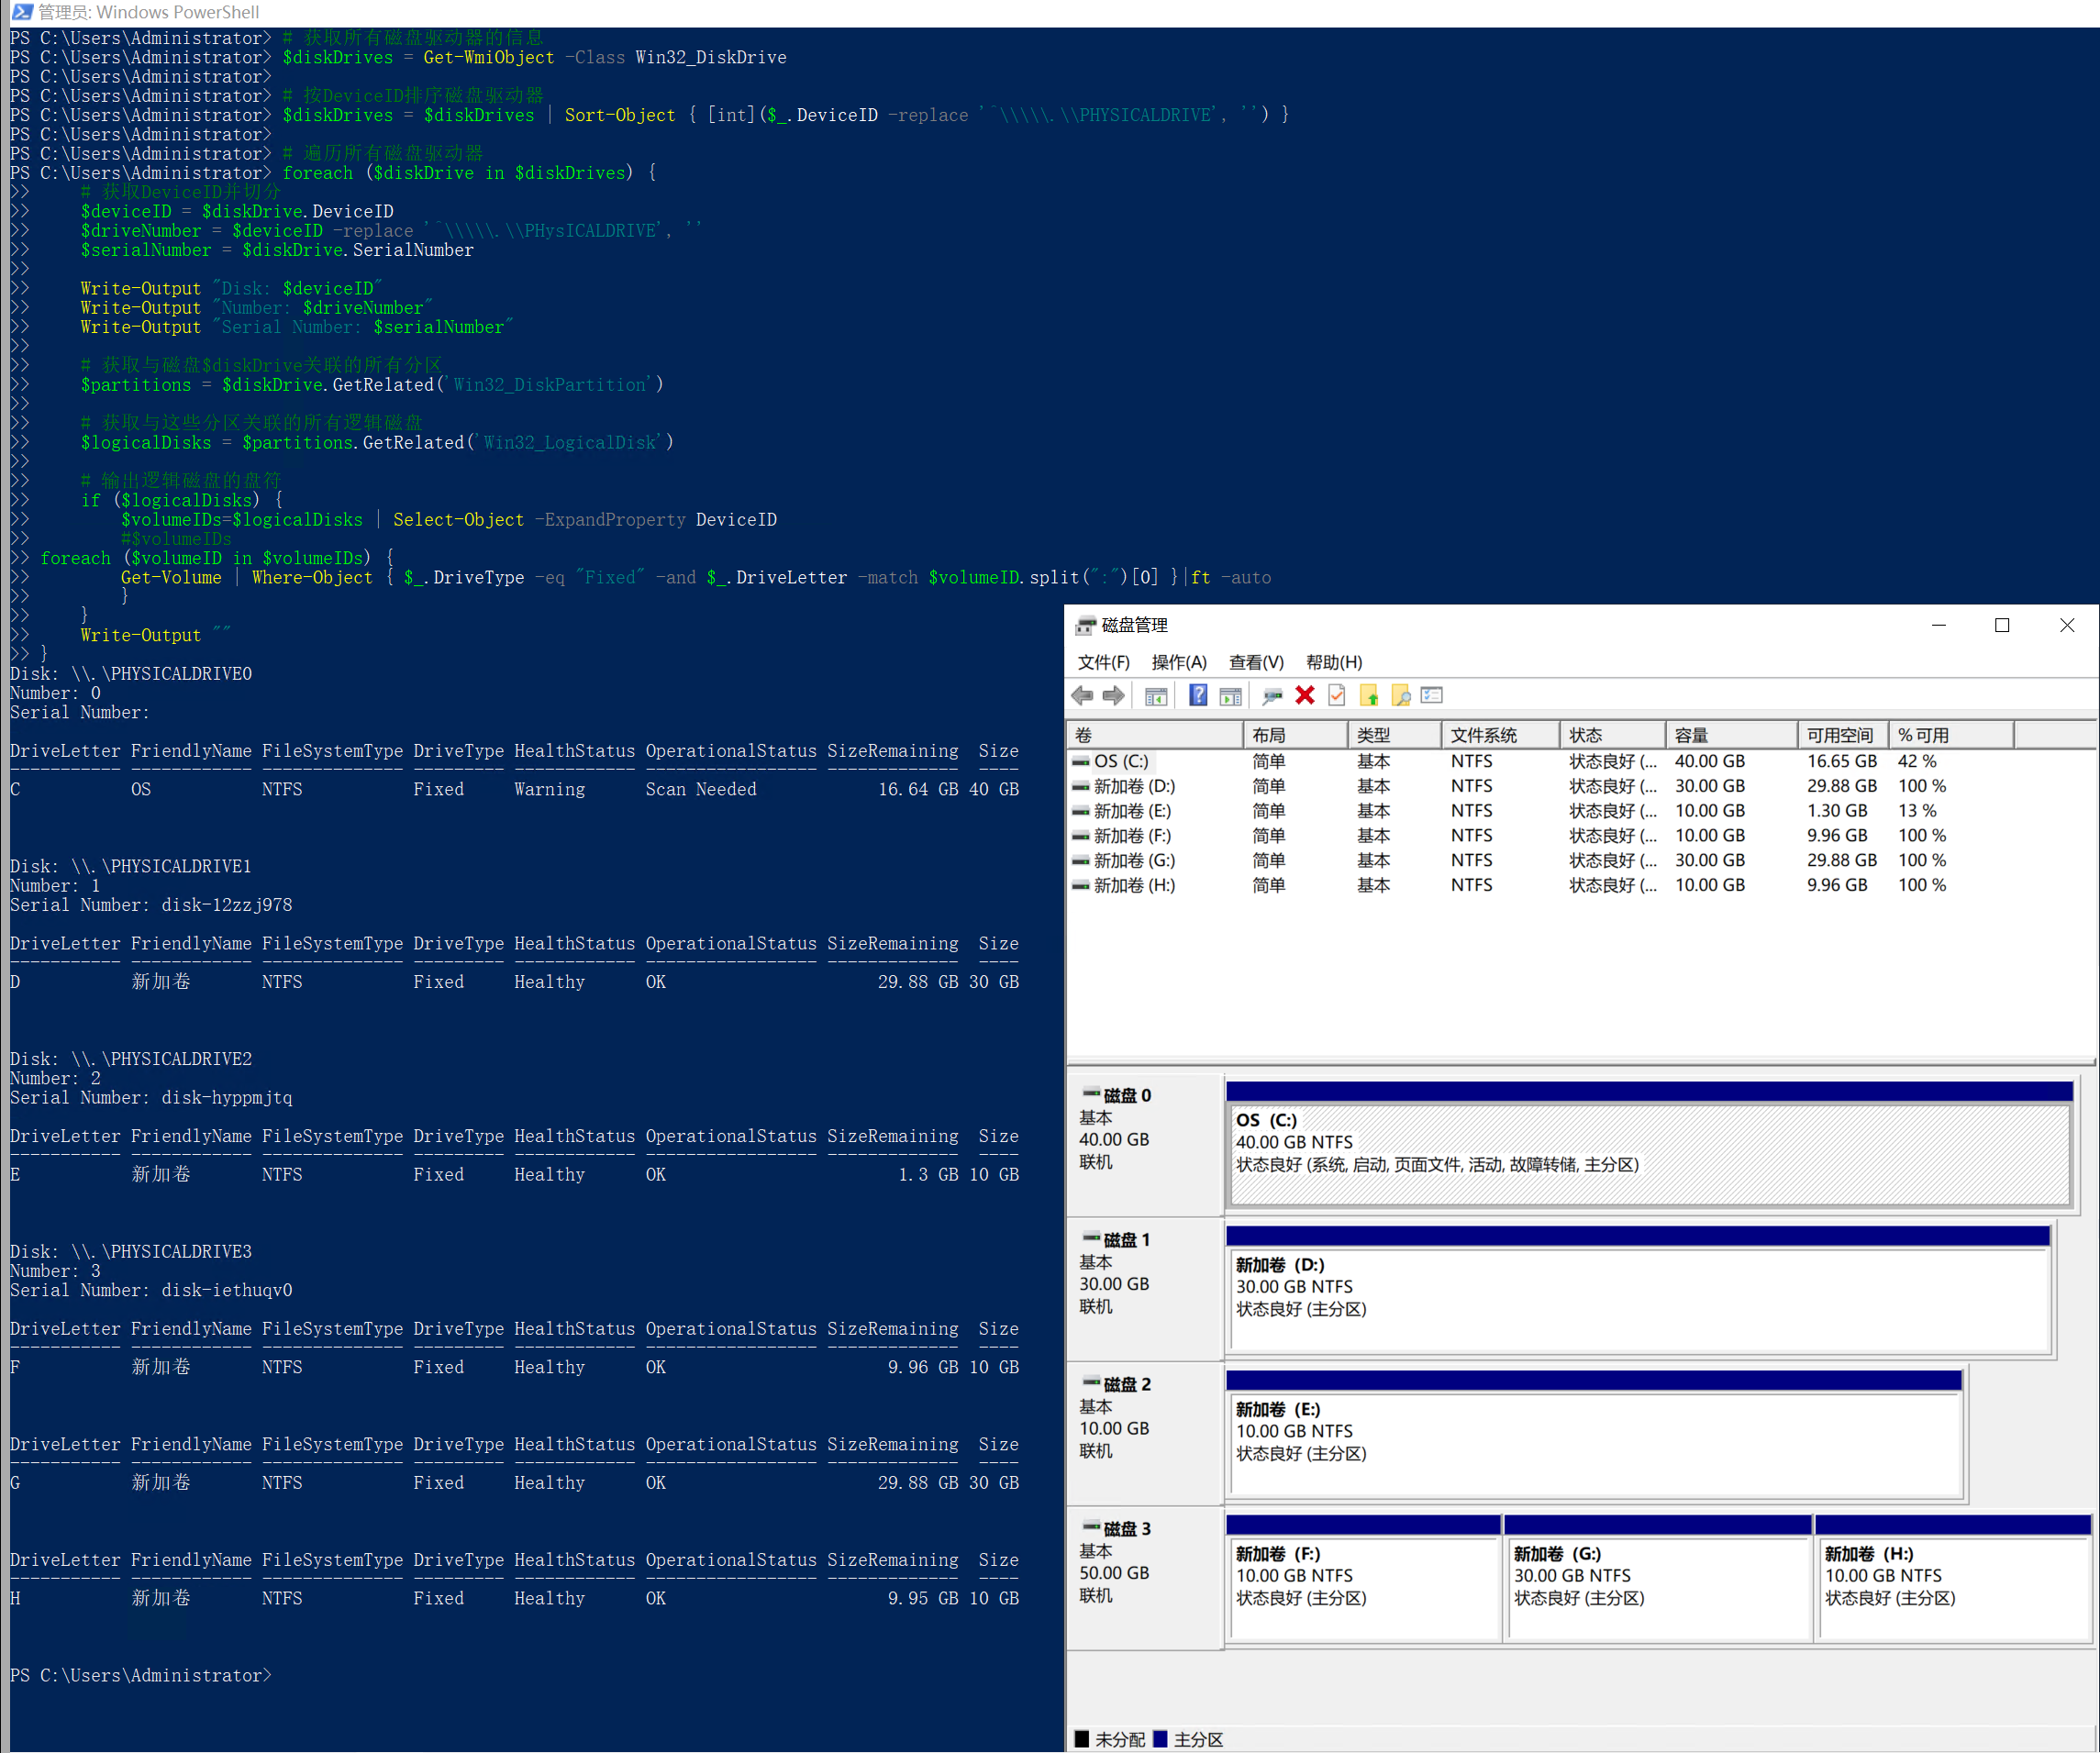The height and width of the screenshot is (1753, 2100).
Task: Open the 操作(A) menu
Action: click(1178, 662)
